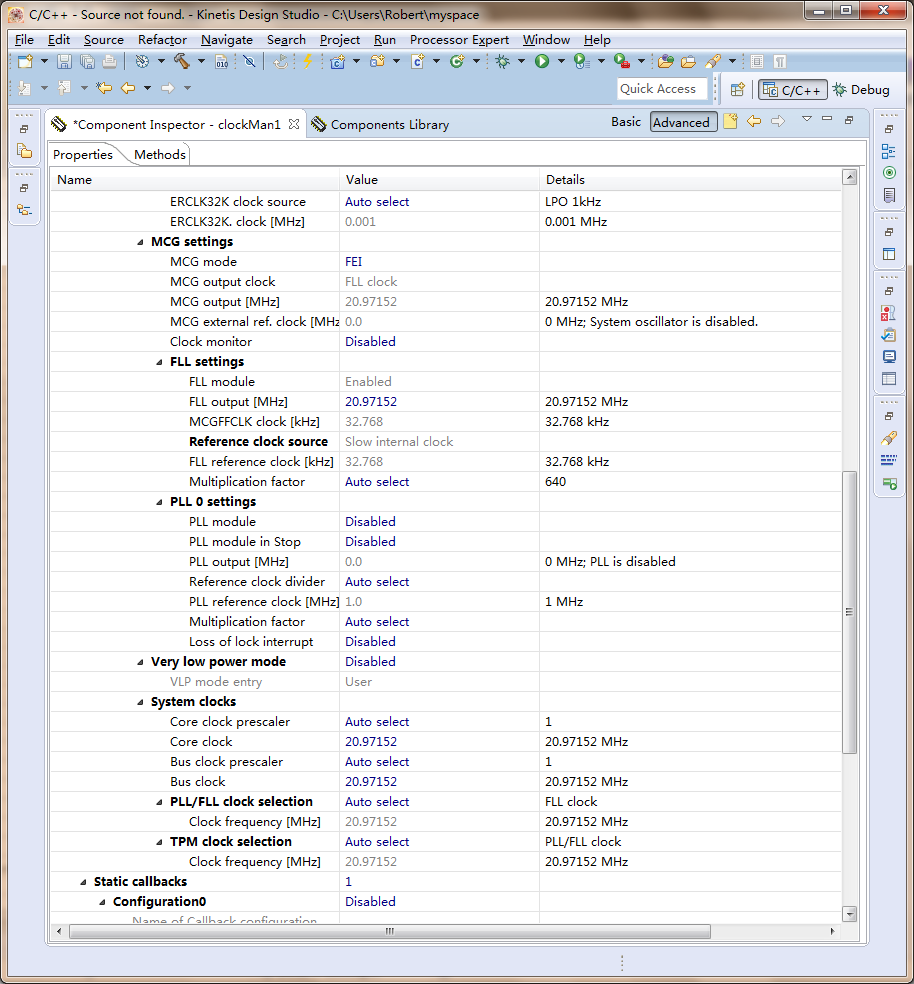Click the Back arrow in navigation toolbar

128,88
